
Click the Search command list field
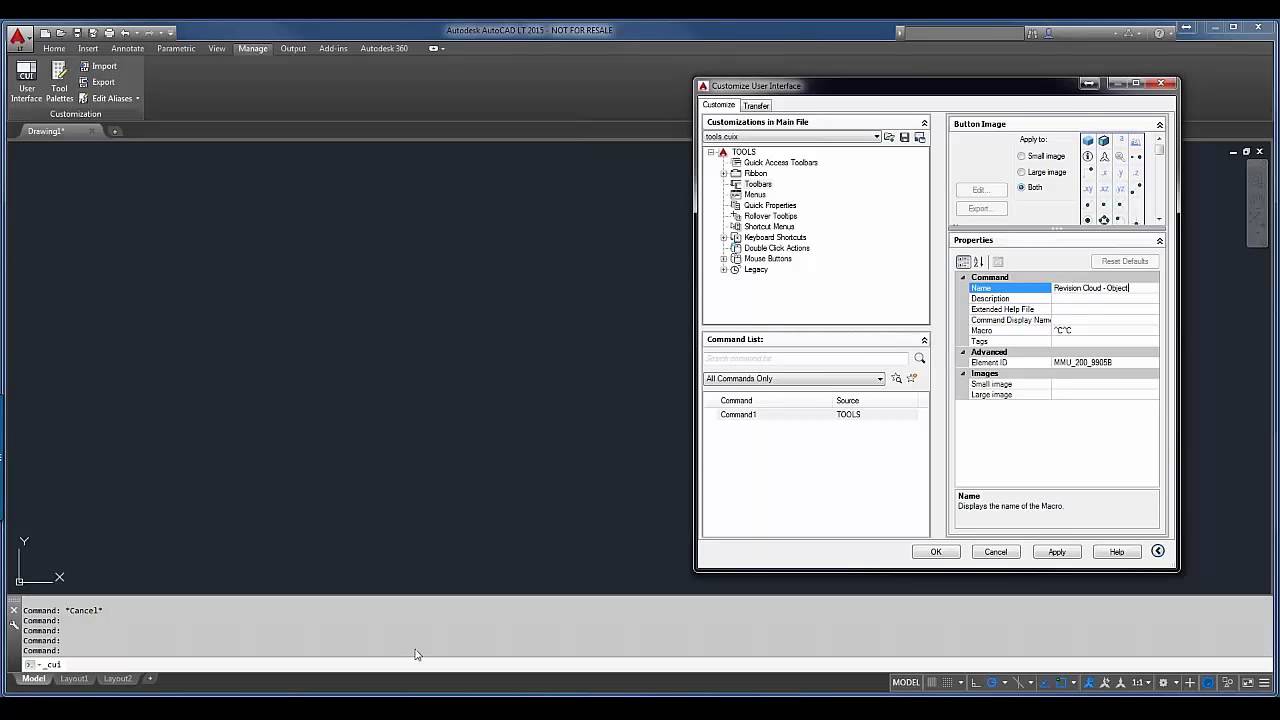[x=806, y=358]
